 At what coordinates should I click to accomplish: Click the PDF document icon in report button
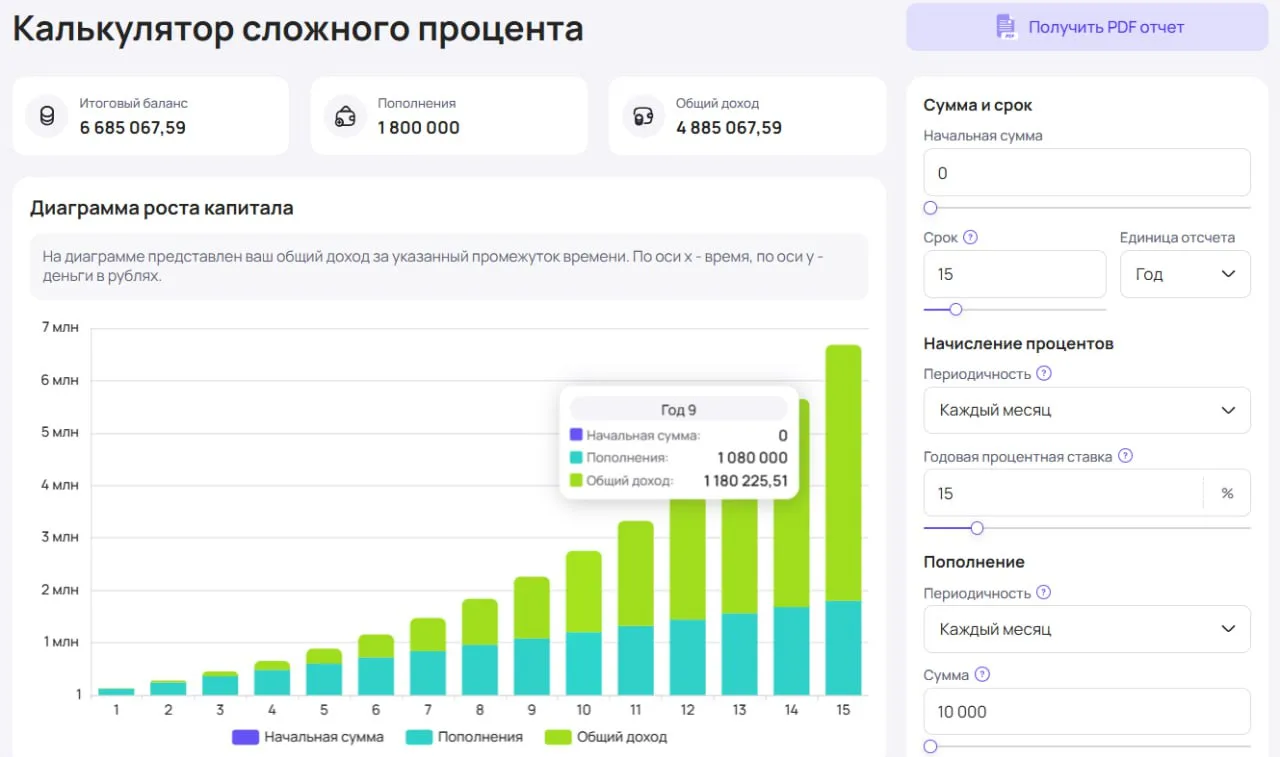coord(1006,27)
